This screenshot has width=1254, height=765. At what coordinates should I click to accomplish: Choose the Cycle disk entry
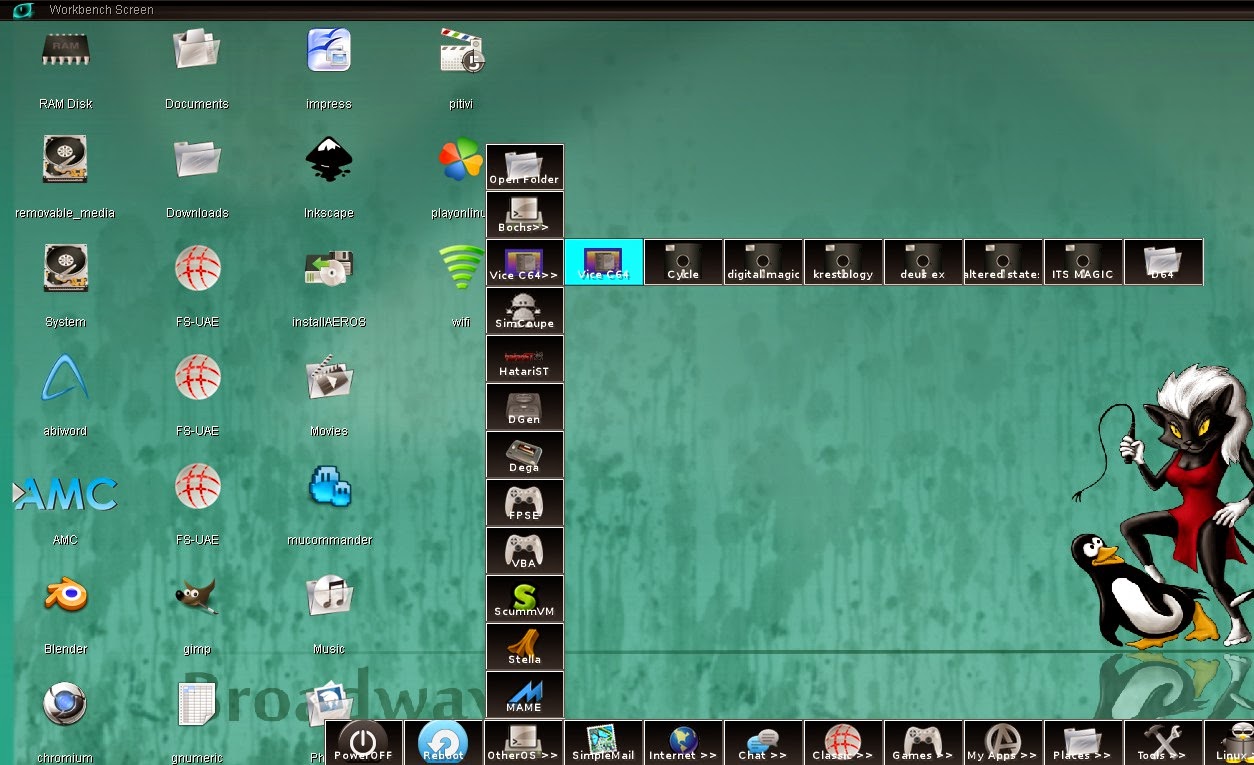click(684, 262)
